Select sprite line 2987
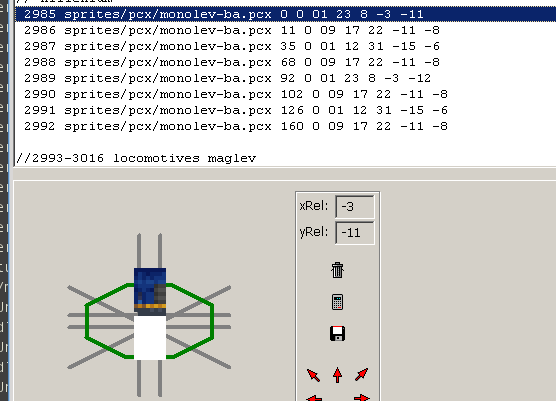Viewport: 556px width, 401px height. click(285, 46)
